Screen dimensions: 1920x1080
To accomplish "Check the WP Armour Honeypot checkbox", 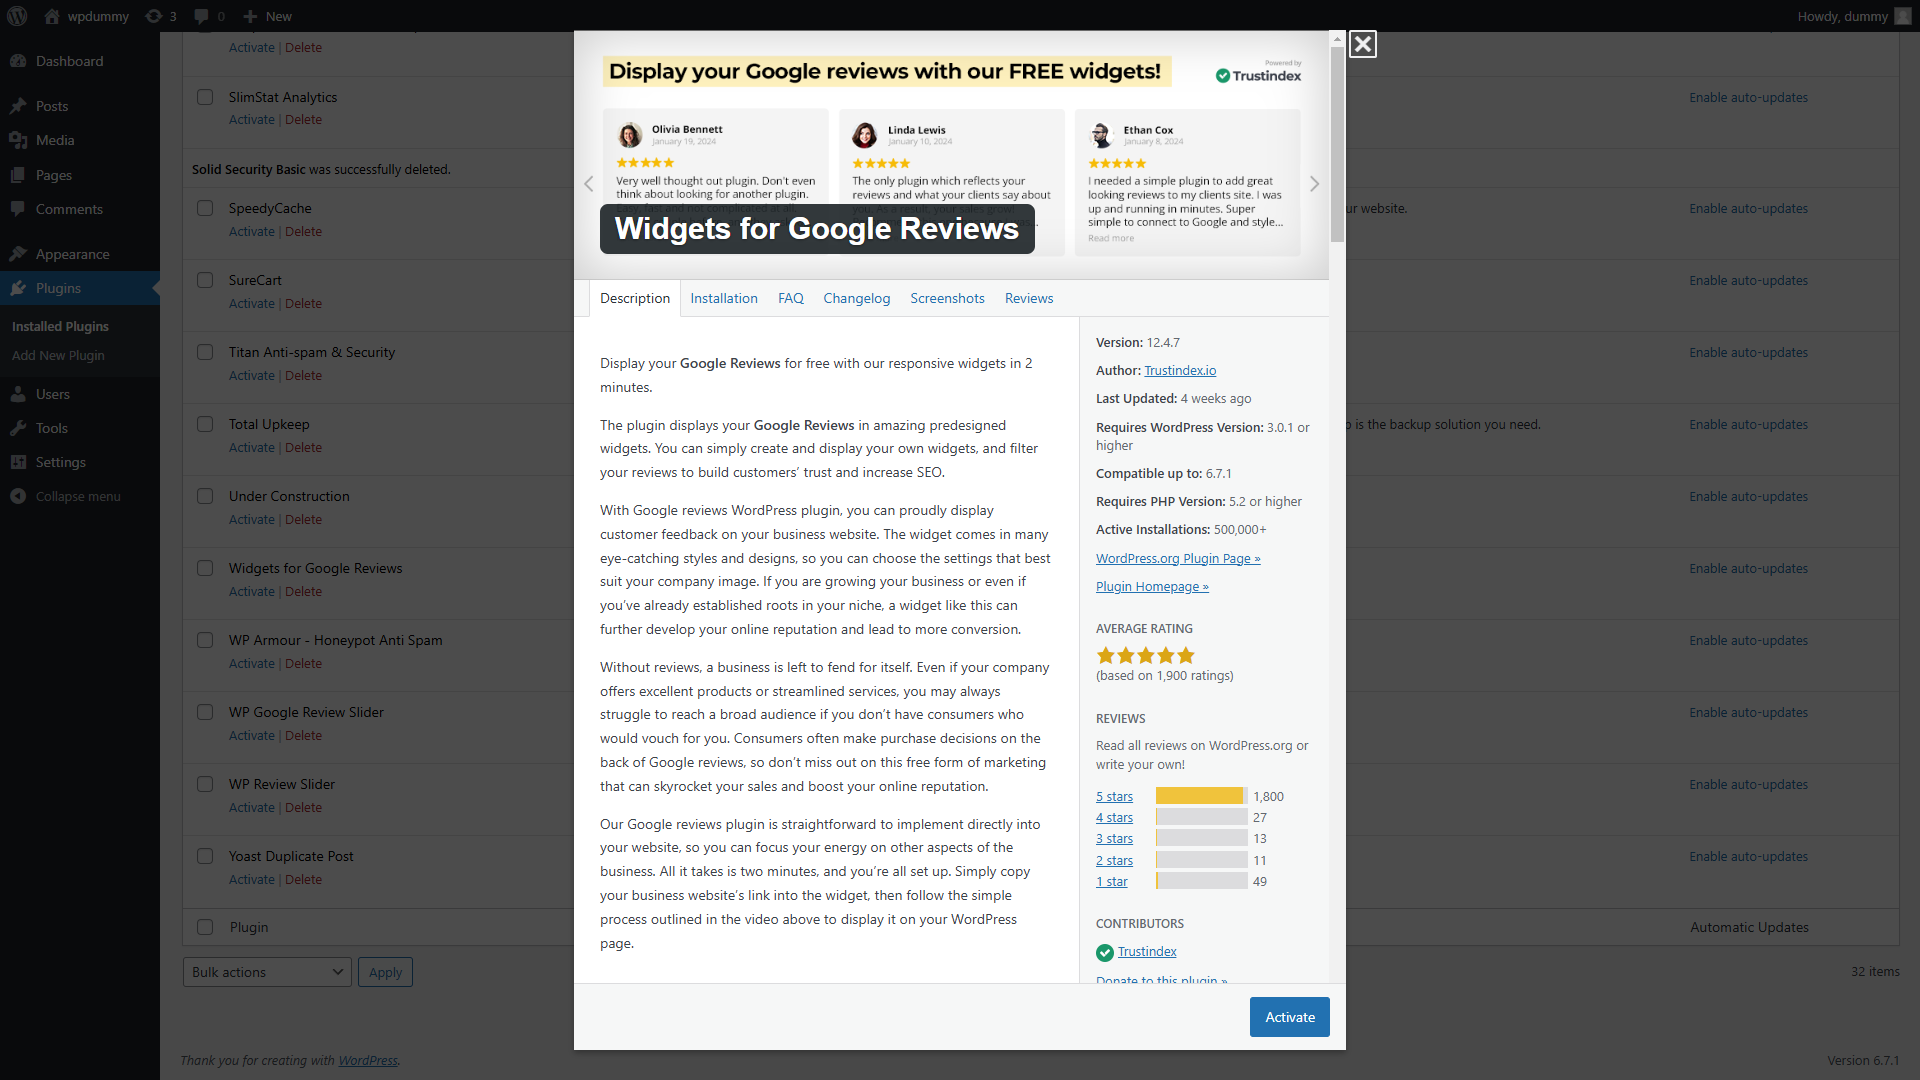I will (x=205, y=640).
